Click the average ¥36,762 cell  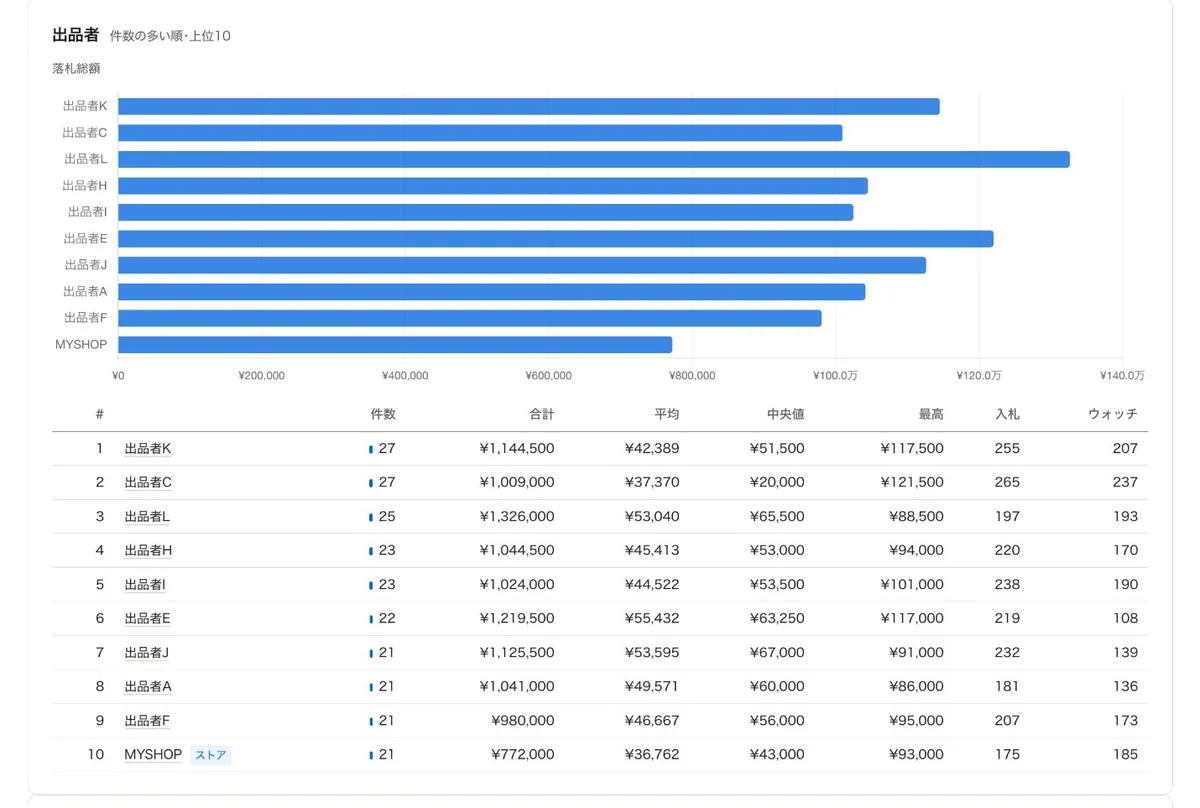click(x=652, y=755)
